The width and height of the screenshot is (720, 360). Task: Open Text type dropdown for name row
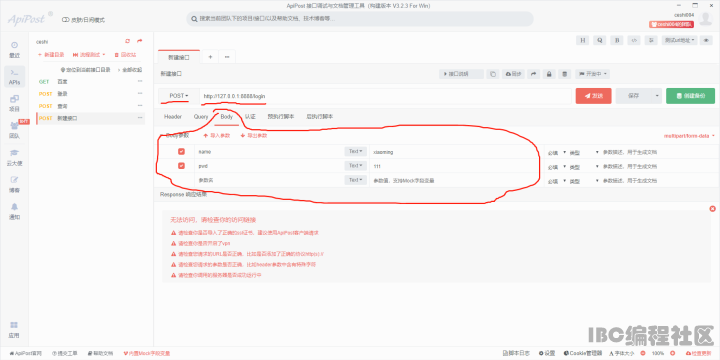click(355, 152)
